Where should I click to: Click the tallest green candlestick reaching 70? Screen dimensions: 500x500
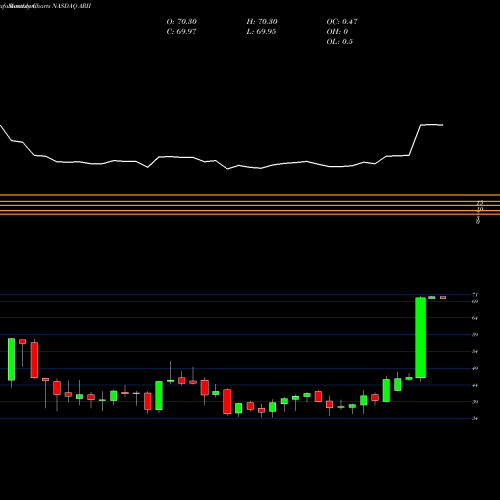pos(420,338)
